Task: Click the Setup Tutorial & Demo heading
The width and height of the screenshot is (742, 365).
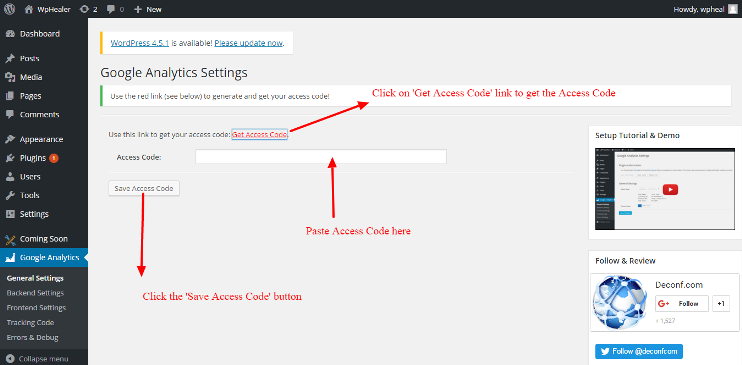Action: 637,135
